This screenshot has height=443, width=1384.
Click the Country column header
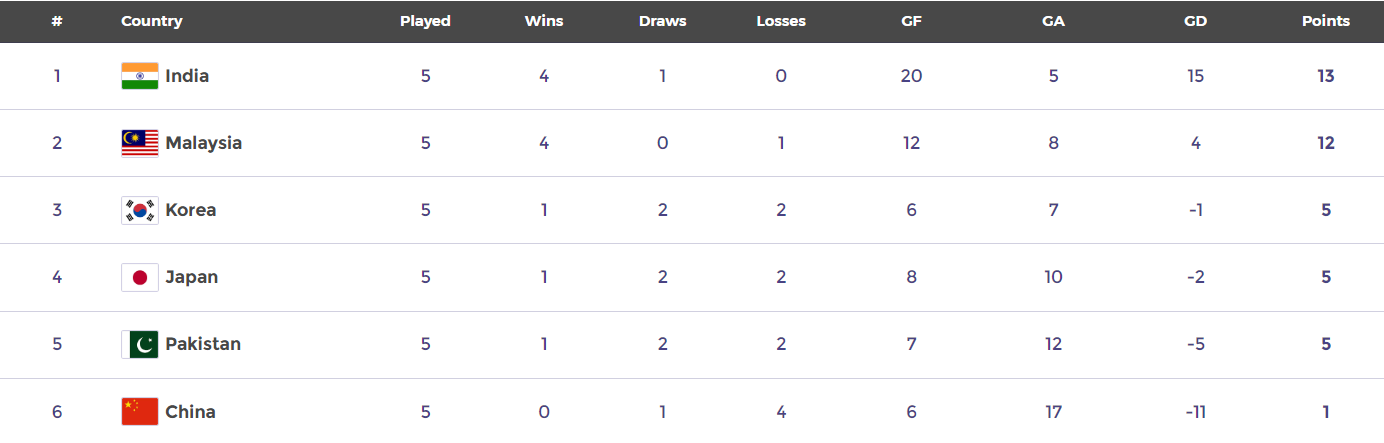[152, 21]
